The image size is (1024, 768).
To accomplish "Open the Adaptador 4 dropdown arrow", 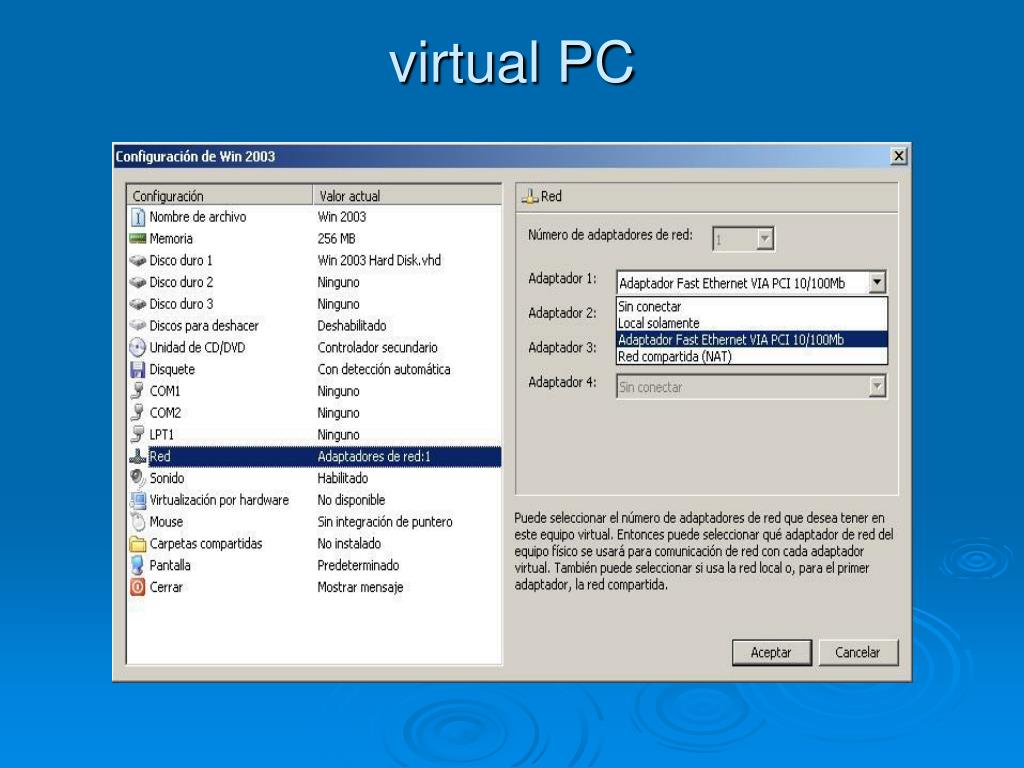I will tap(877, 387).
